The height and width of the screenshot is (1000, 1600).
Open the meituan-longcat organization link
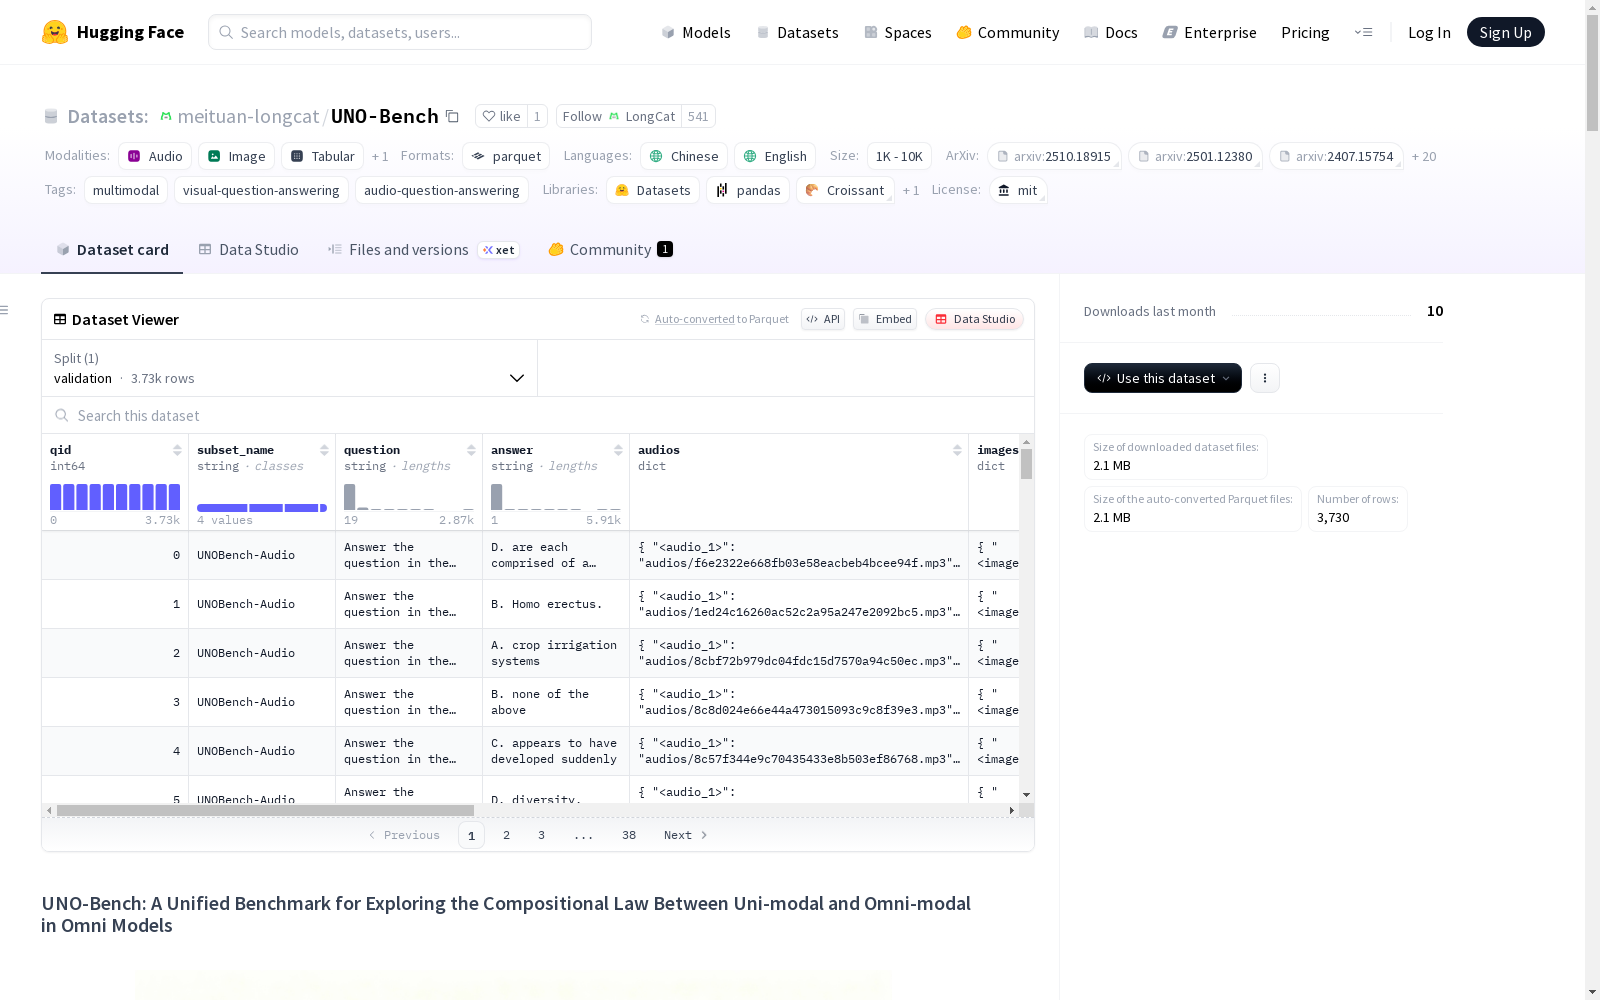(x=248, y=116)
